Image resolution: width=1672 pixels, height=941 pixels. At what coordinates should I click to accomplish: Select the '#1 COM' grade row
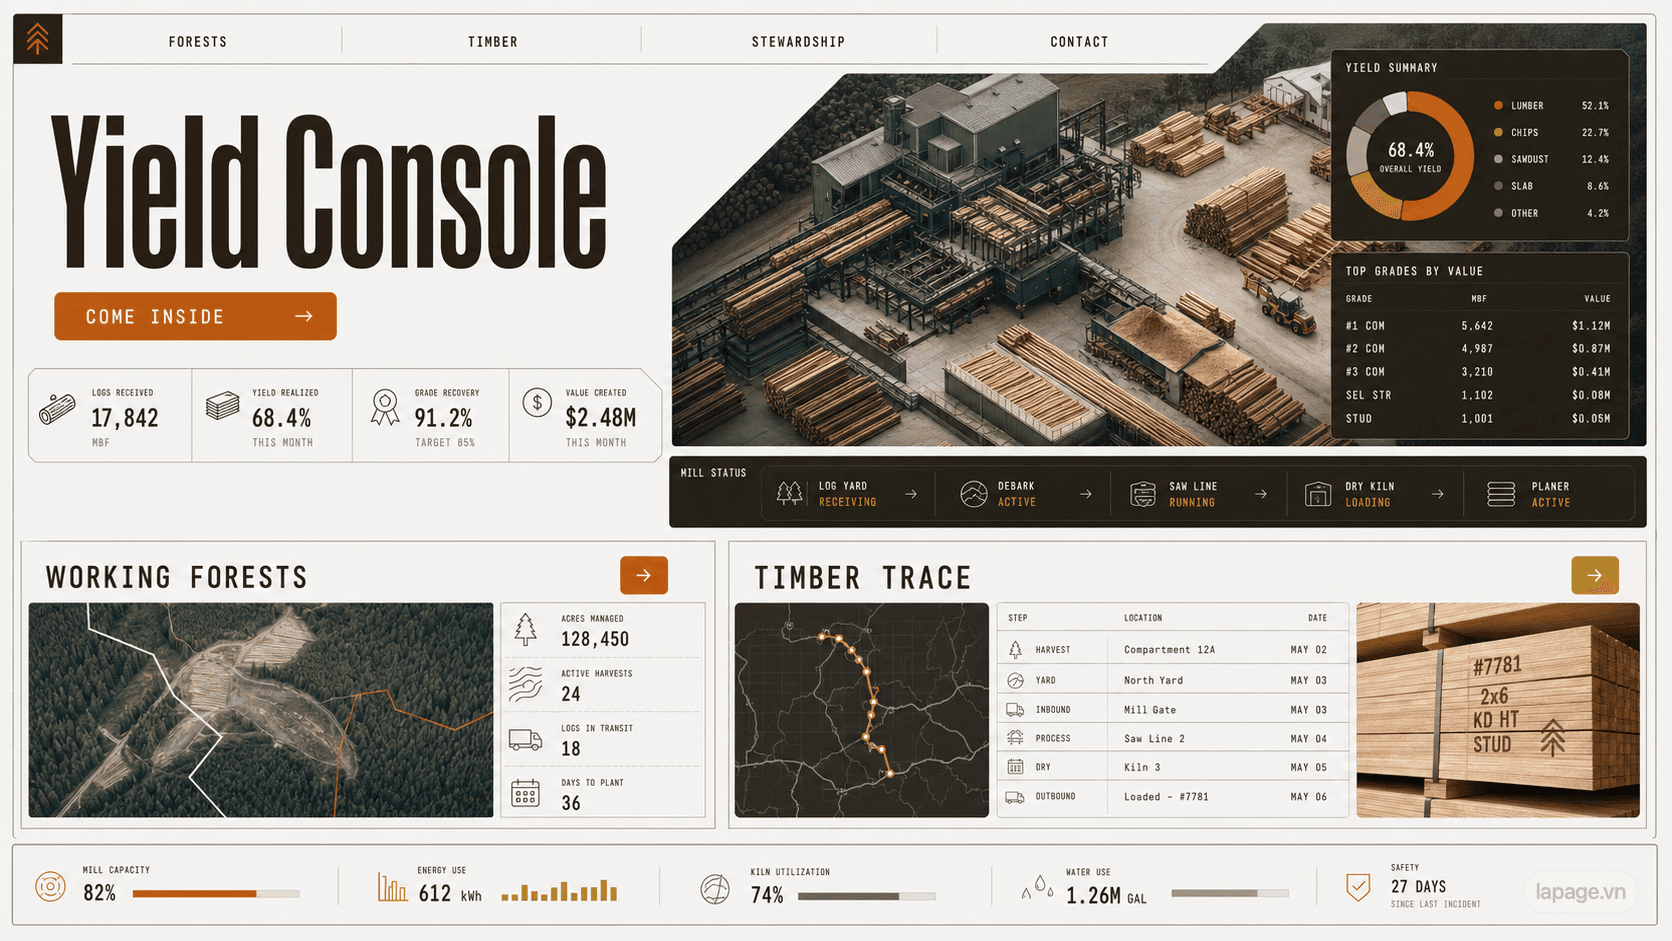click(1478, 326)
